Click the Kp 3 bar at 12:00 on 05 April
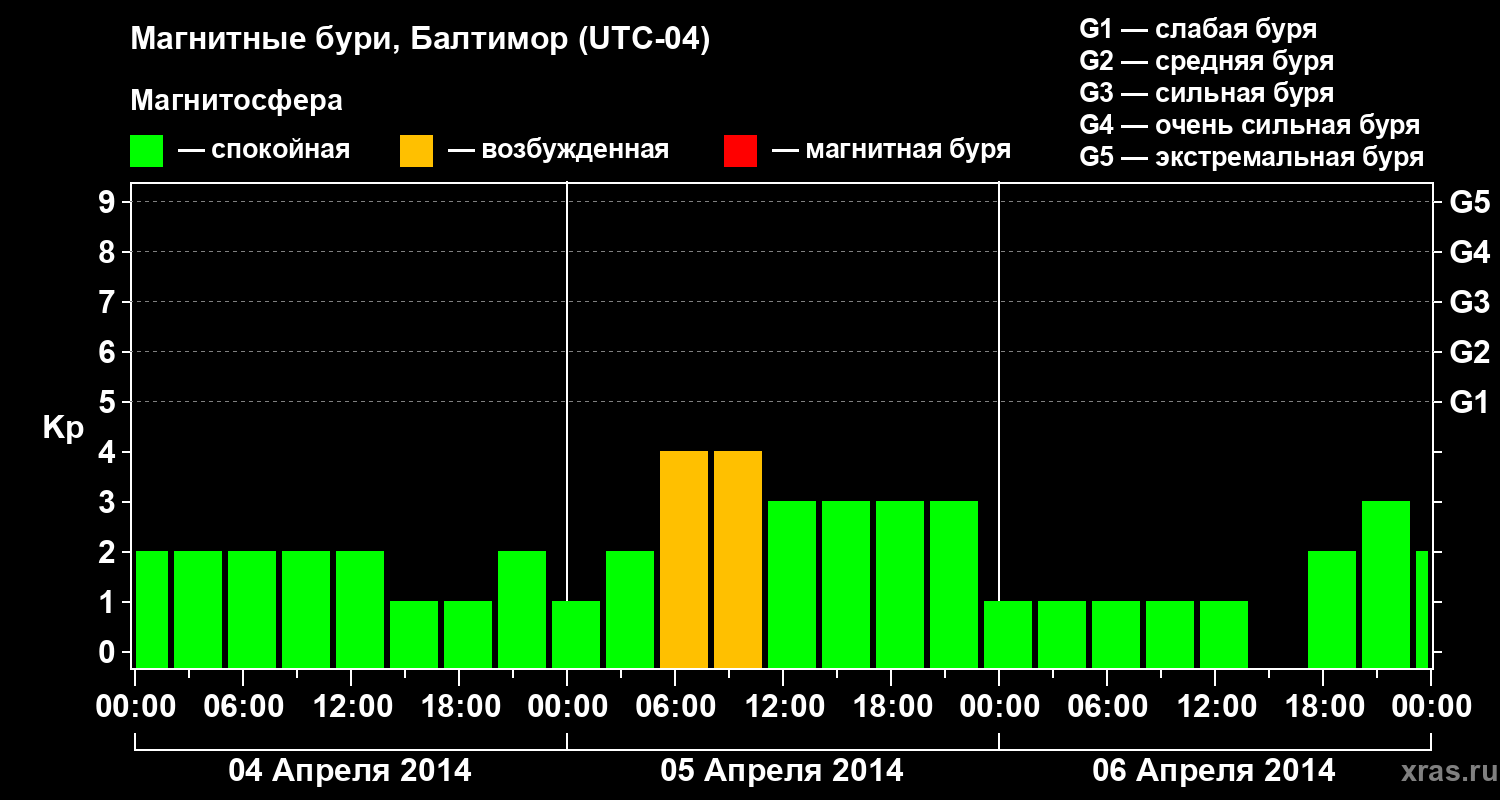Viewport: 1500px width, 800px height. (x=792, y=584)
